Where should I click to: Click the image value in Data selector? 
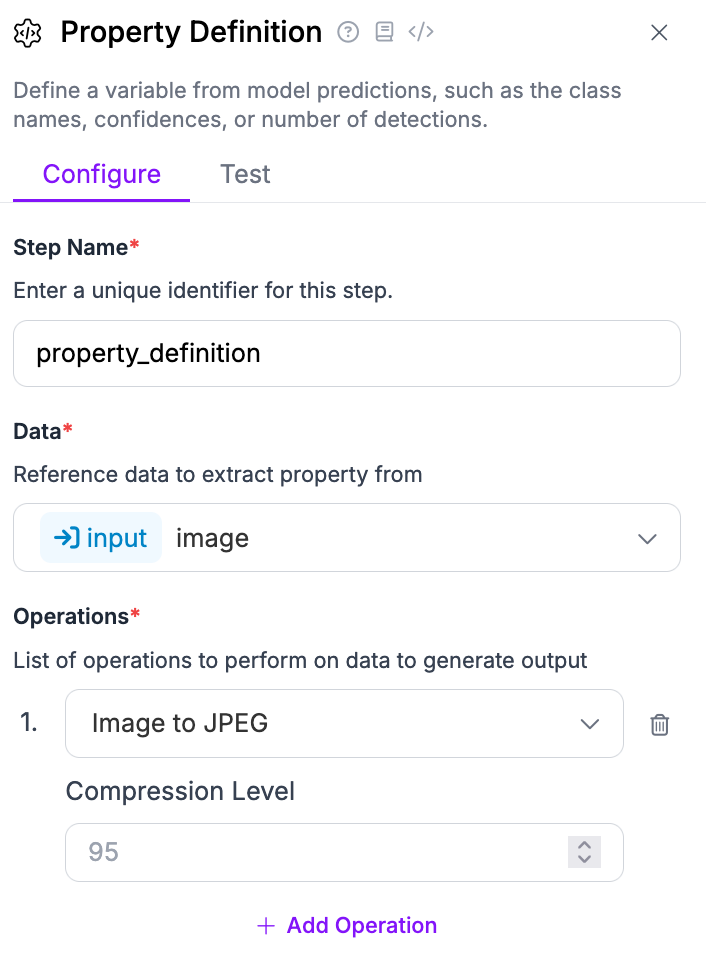pyautogui.click(x=212, y=538)
